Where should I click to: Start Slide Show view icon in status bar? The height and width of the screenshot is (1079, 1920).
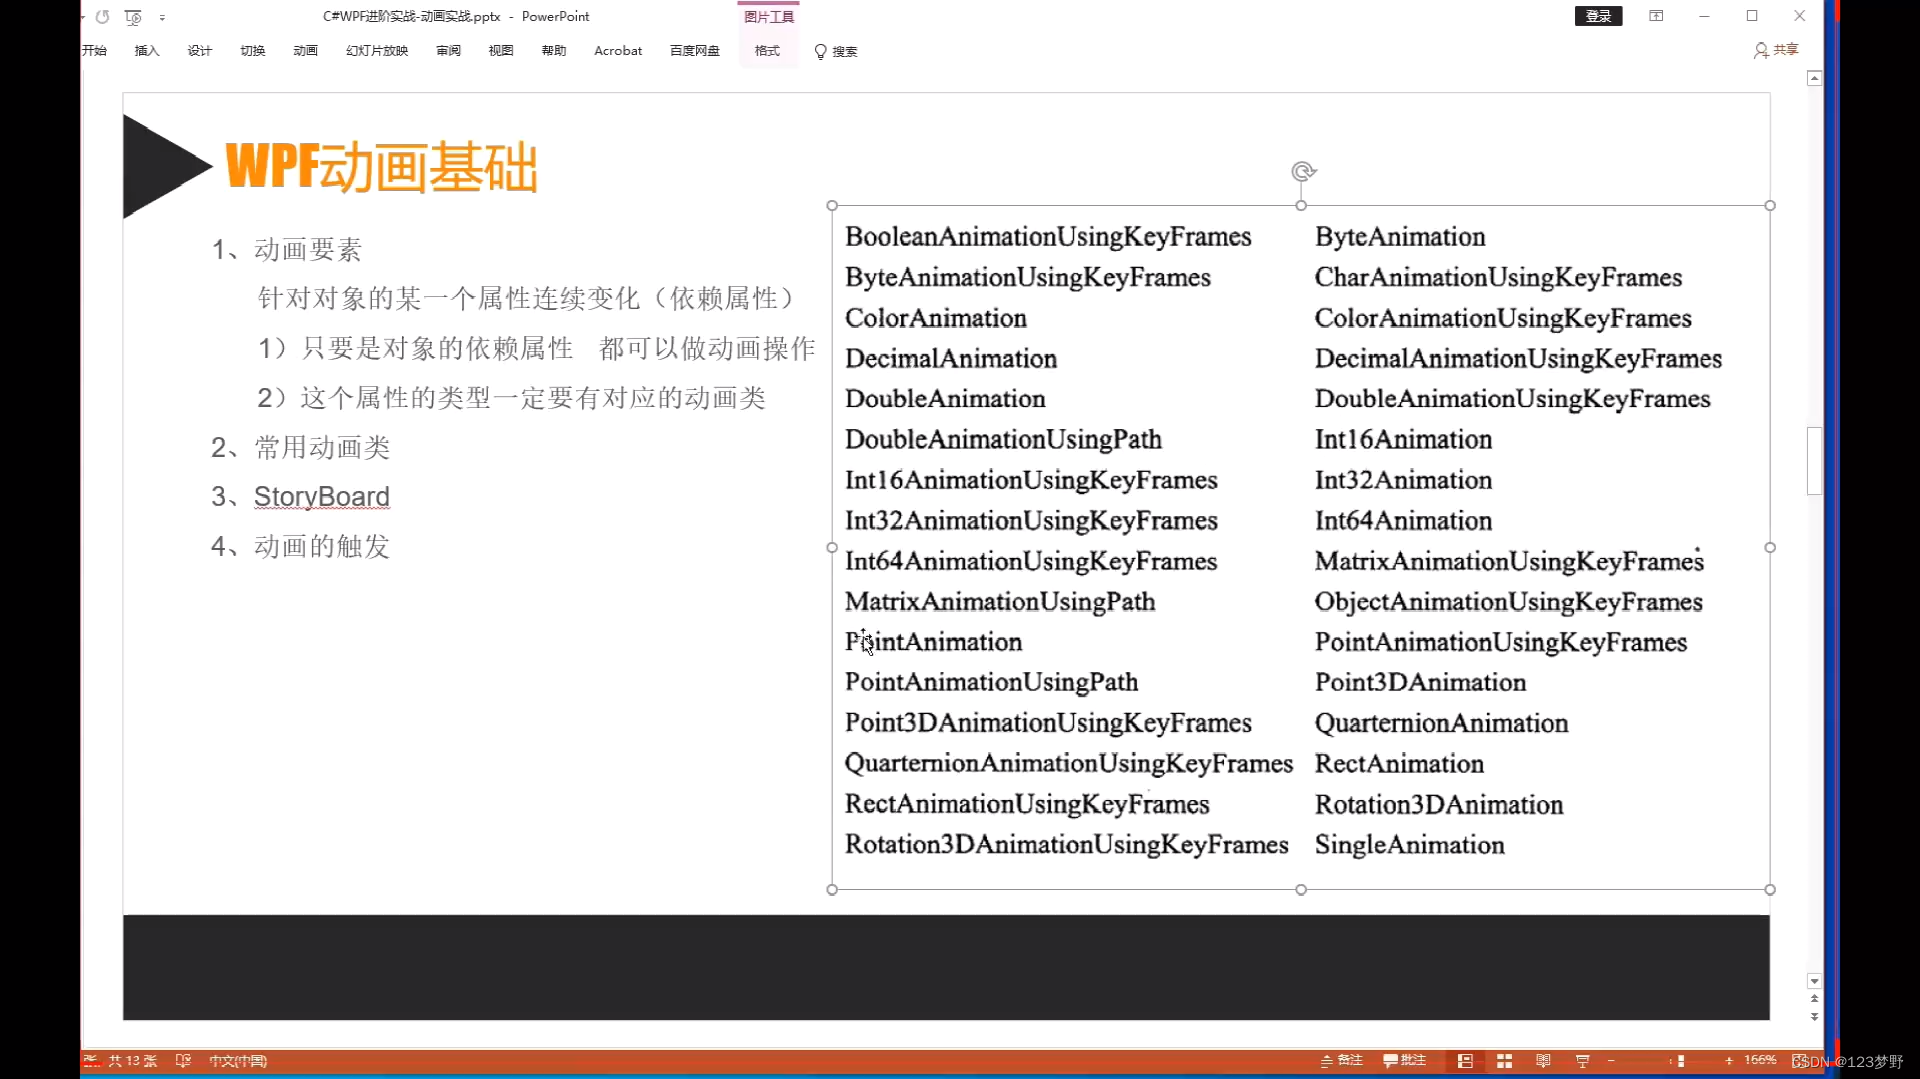pyautogui.click(x=1582, y=1061)
